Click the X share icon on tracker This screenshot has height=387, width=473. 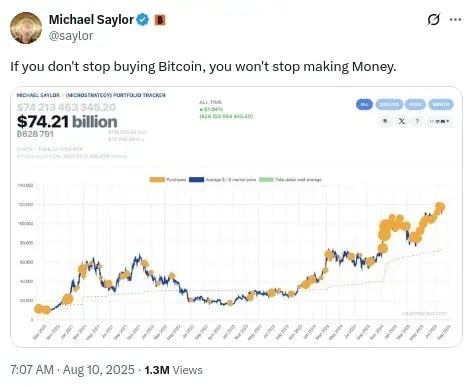click(x=402, y=121)
